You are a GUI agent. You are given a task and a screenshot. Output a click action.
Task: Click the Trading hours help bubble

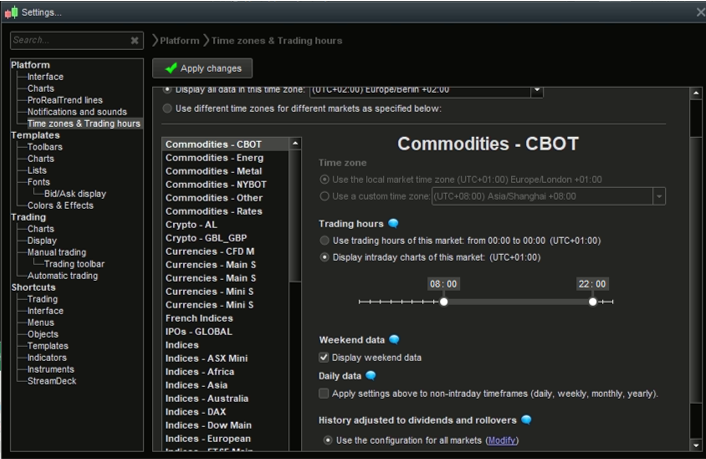click(x=393, y=224)
